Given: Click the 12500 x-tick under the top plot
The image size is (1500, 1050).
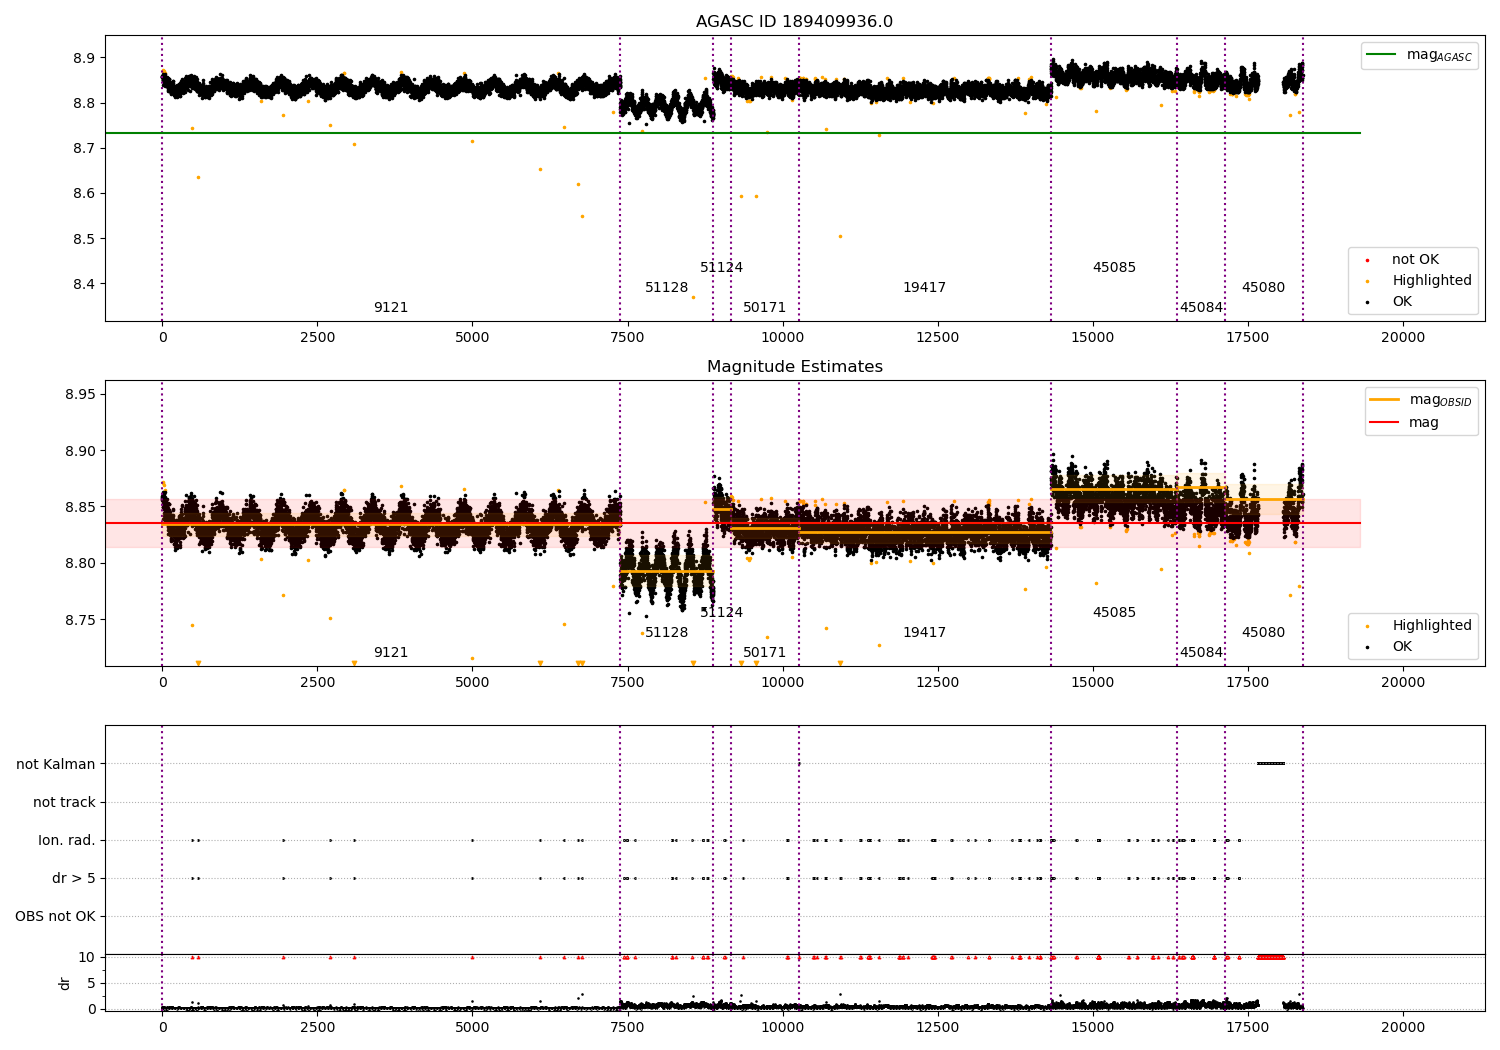Looking at the screenshot, I should (938, 338).
